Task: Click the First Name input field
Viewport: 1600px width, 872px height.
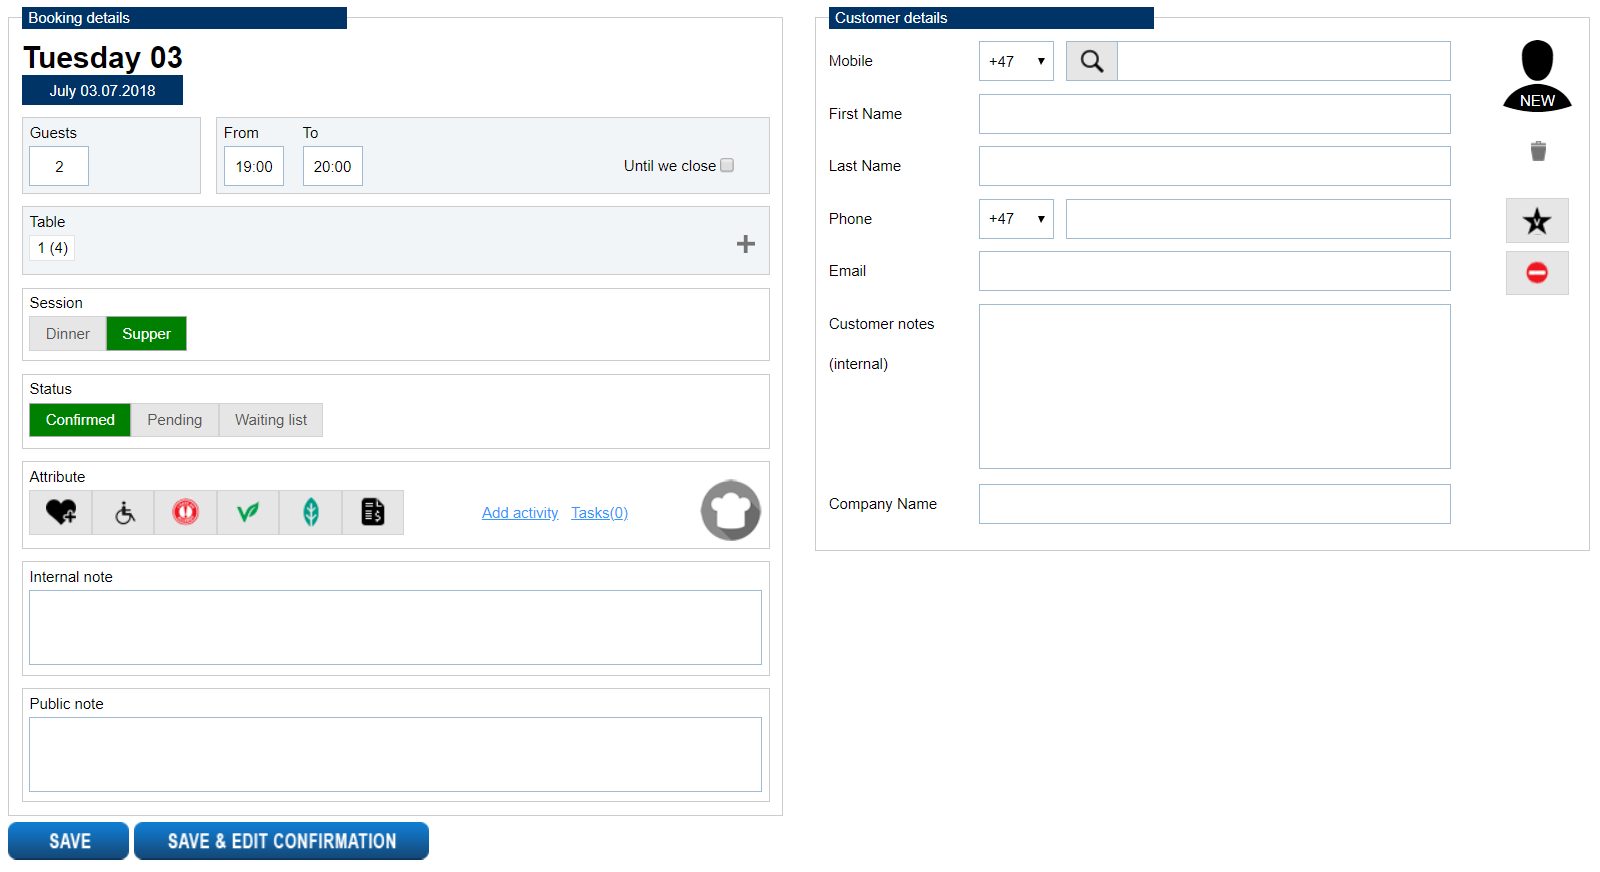Action: (x=1214, y=114)
